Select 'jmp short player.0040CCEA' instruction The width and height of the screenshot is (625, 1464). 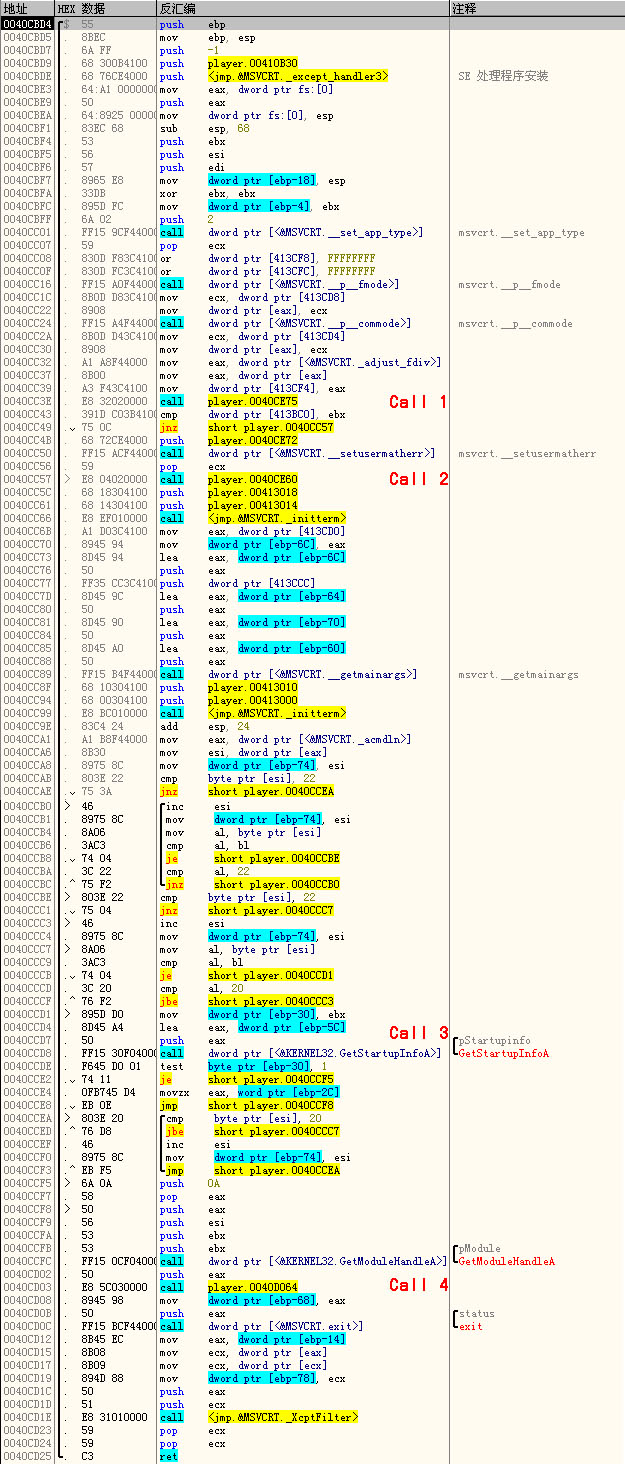click(x=252, y=1170)
